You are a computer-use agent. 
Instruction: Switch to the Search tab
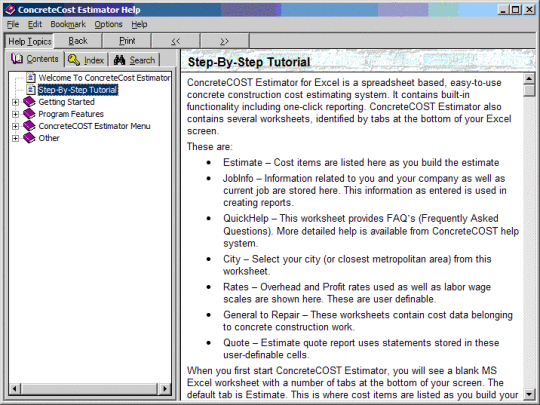[x=134, y=60]
